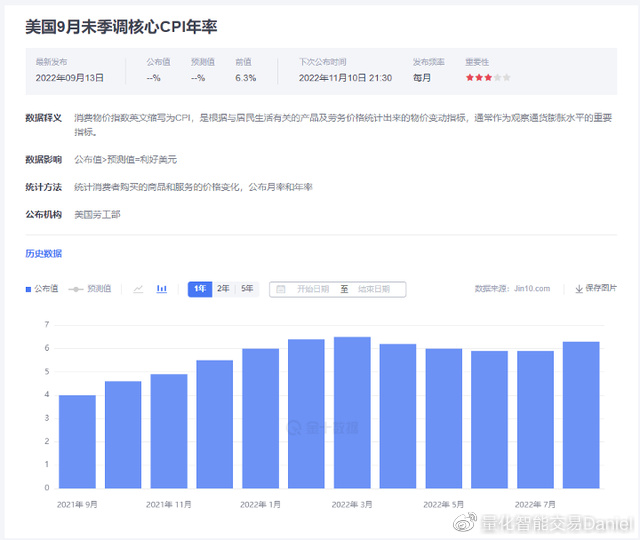The height and width of the screenshot is (540, 640).
Task: Select the 5年 time range tab
Action: 247,289
